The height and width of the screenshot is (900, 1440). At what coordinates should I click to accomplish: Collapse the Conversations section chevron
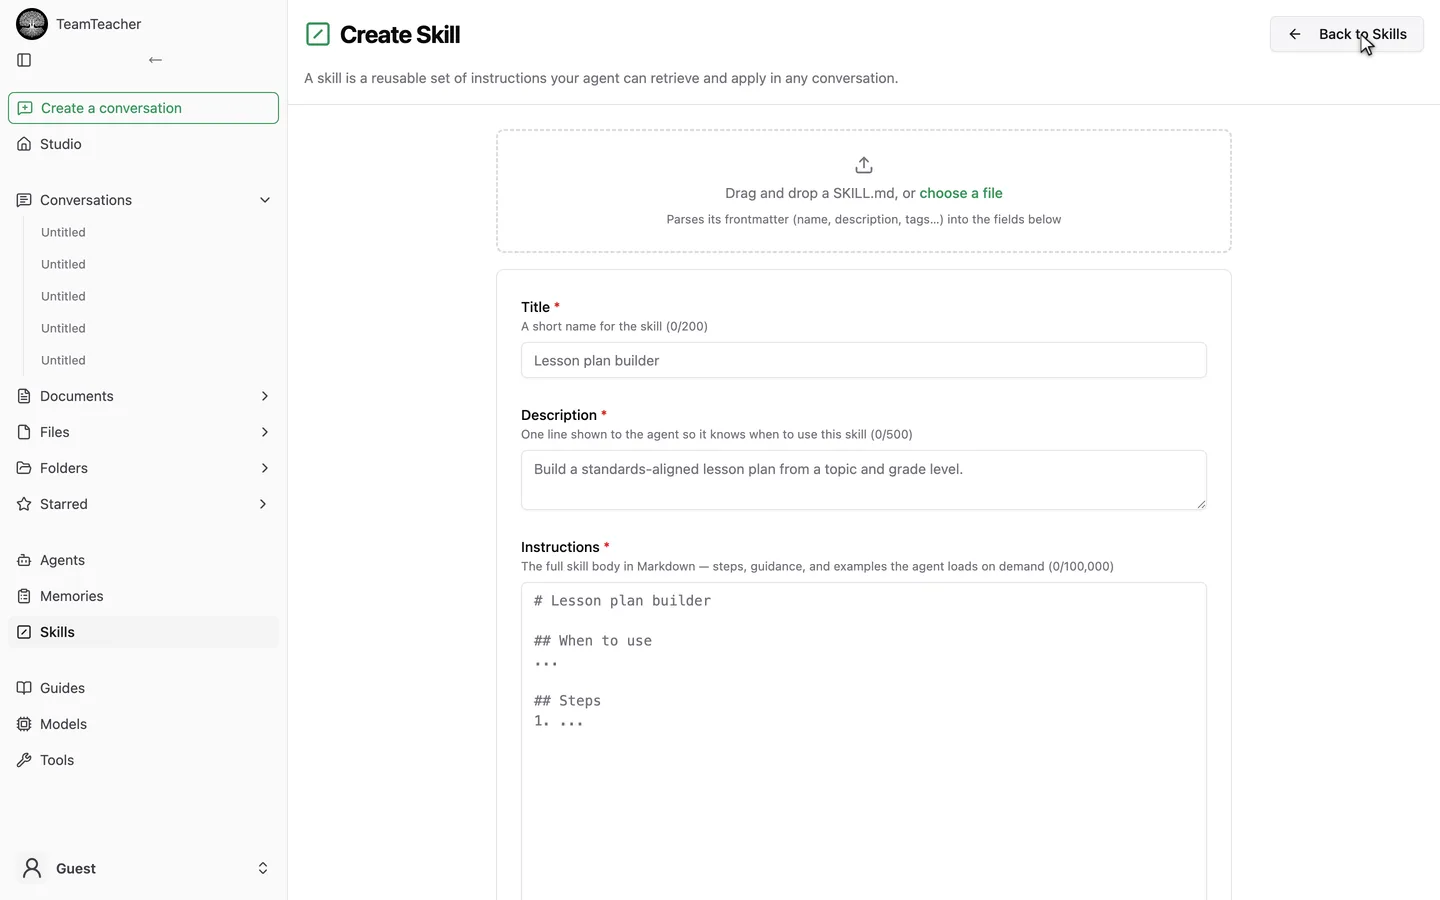(x=265, y=200)
